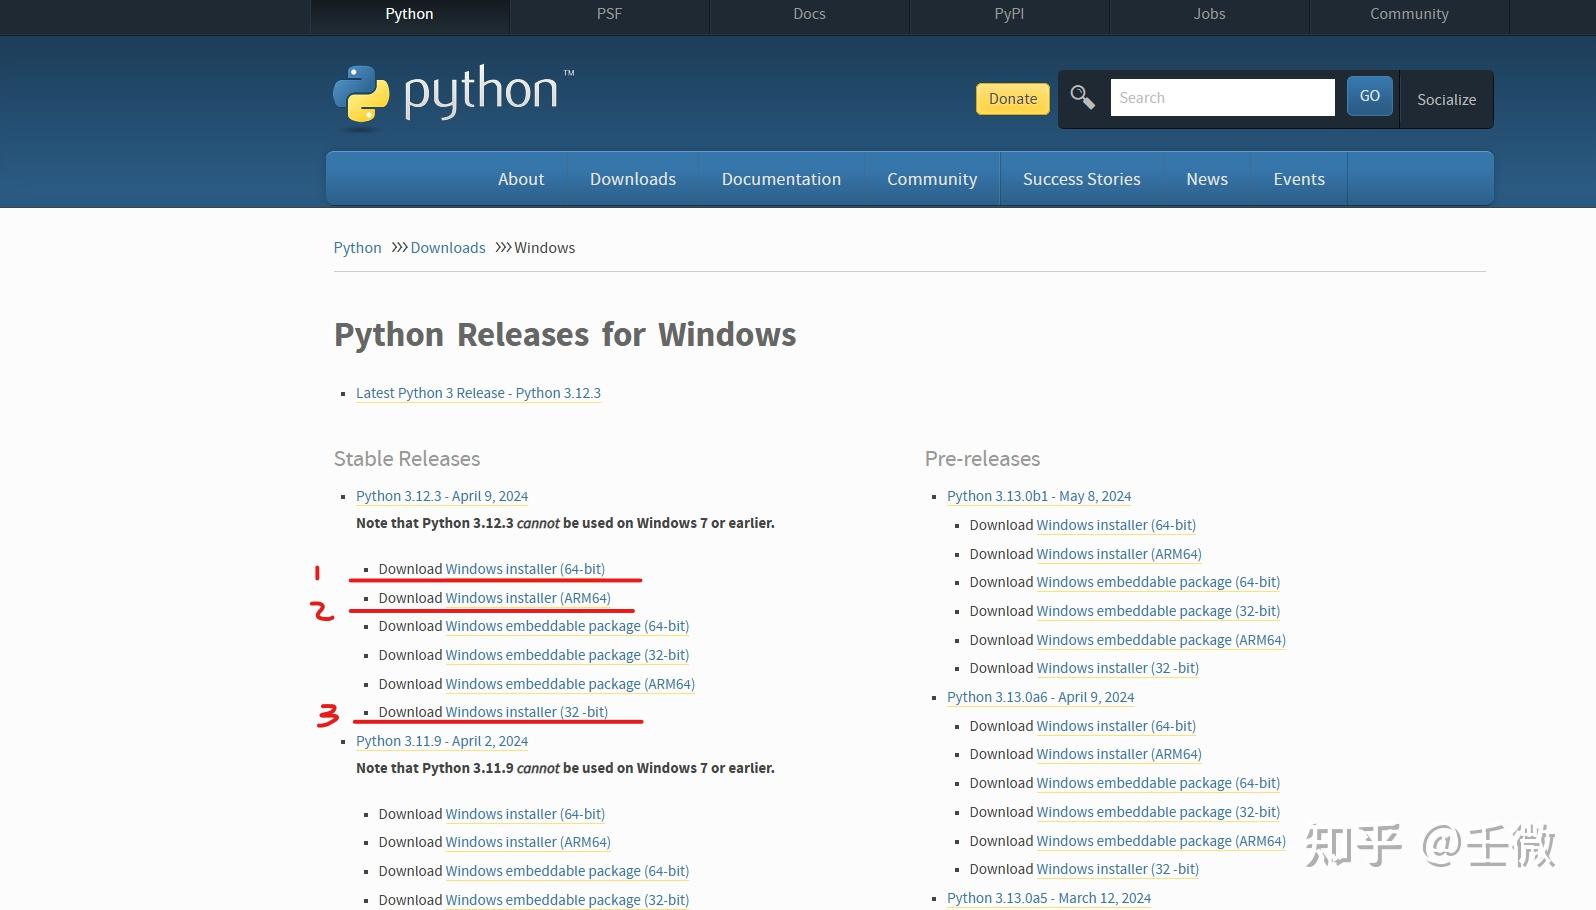Viewport: 1596px width, 910px height.
Task: Switch to the PyPI top tab
Action: [1009, 14]
